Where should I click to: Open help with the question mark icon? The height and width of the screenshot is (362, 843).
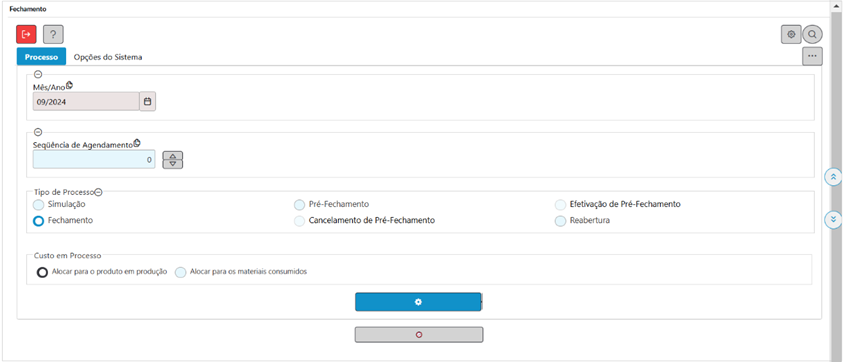53,34
